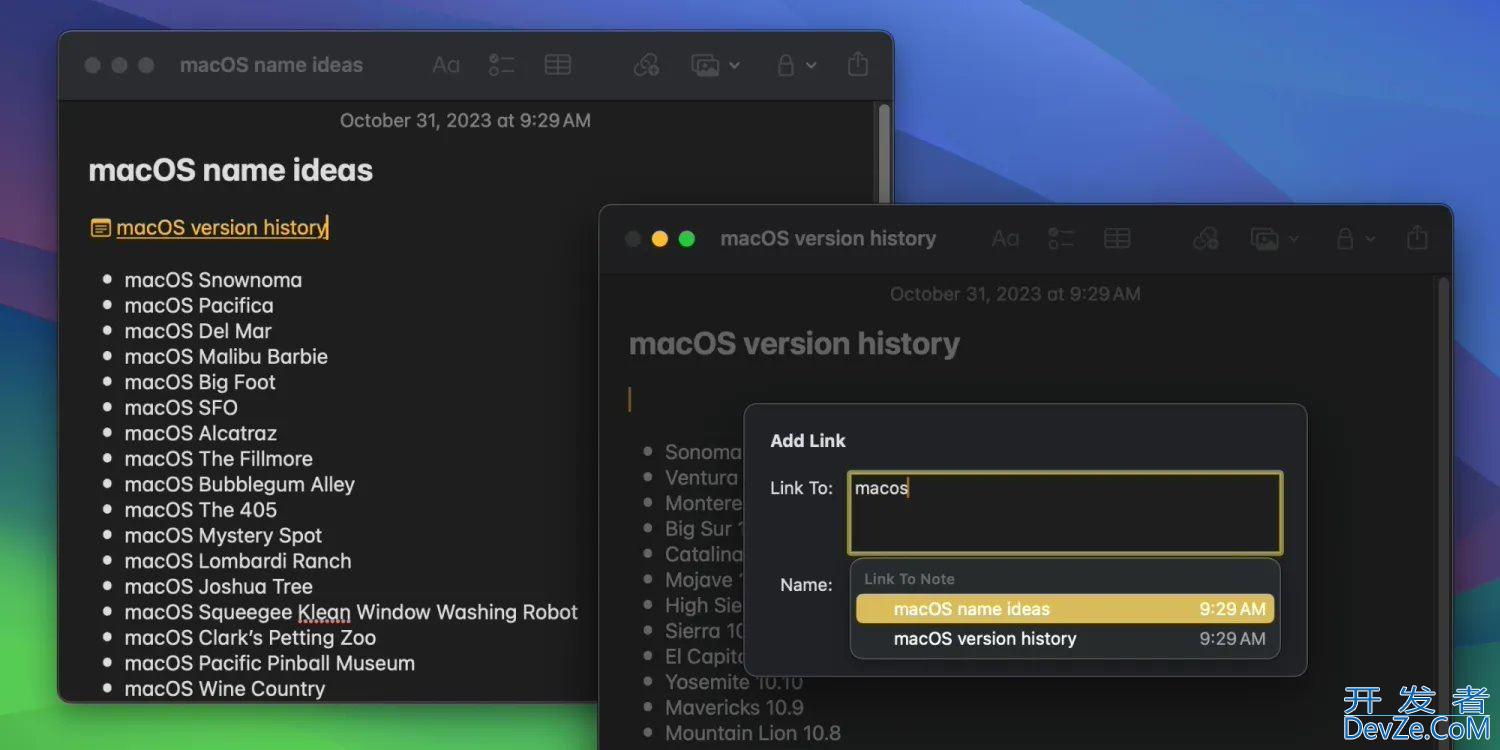Click lock icon in version history window

click(x=1346, y=239)
